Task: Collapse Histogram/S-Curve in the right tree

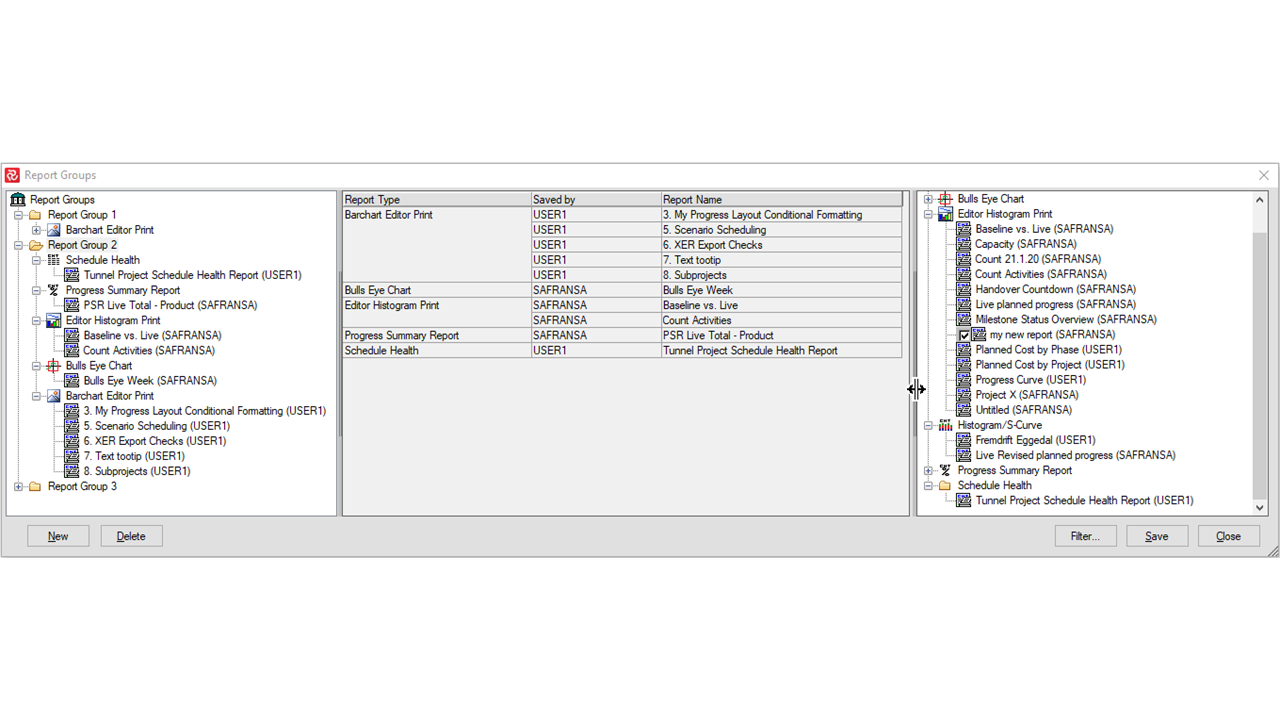Action: coord(928,425)
